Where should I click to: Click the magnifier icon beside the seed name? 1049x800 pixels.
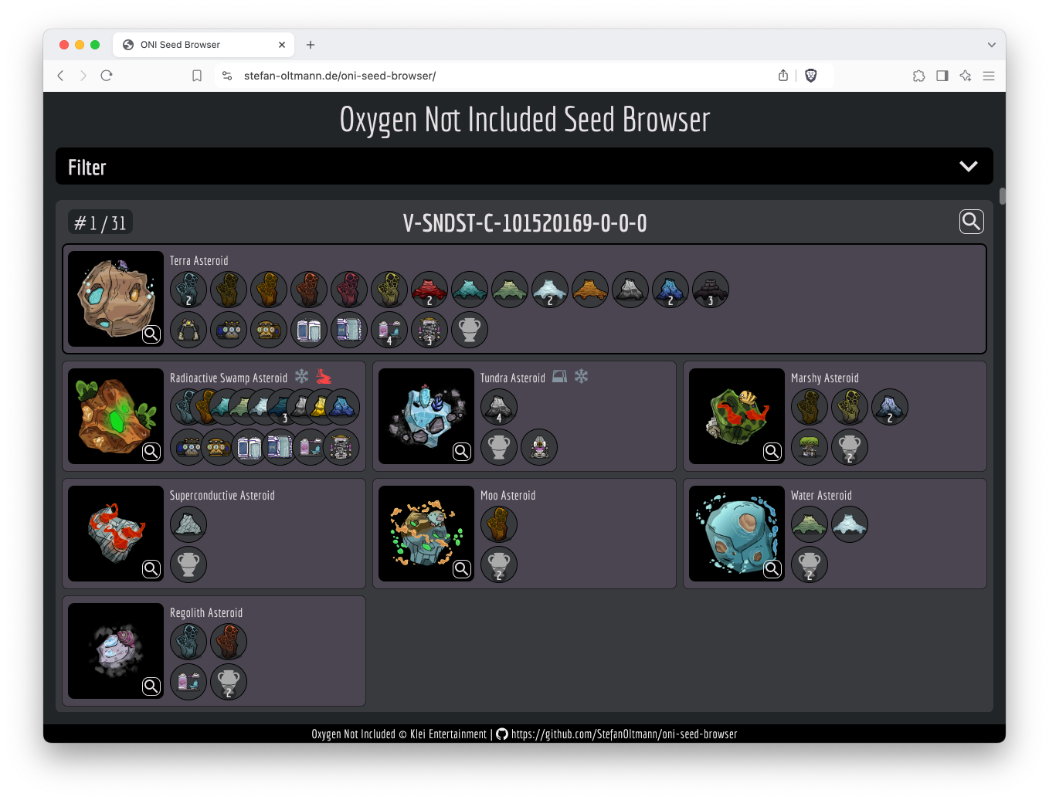[971, 222]
